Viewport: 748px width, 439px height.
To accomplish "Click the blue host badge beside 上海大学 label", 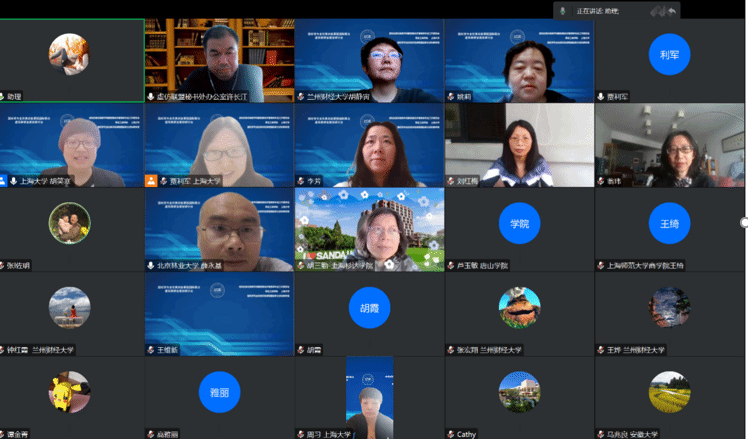I will coord(3,182).
